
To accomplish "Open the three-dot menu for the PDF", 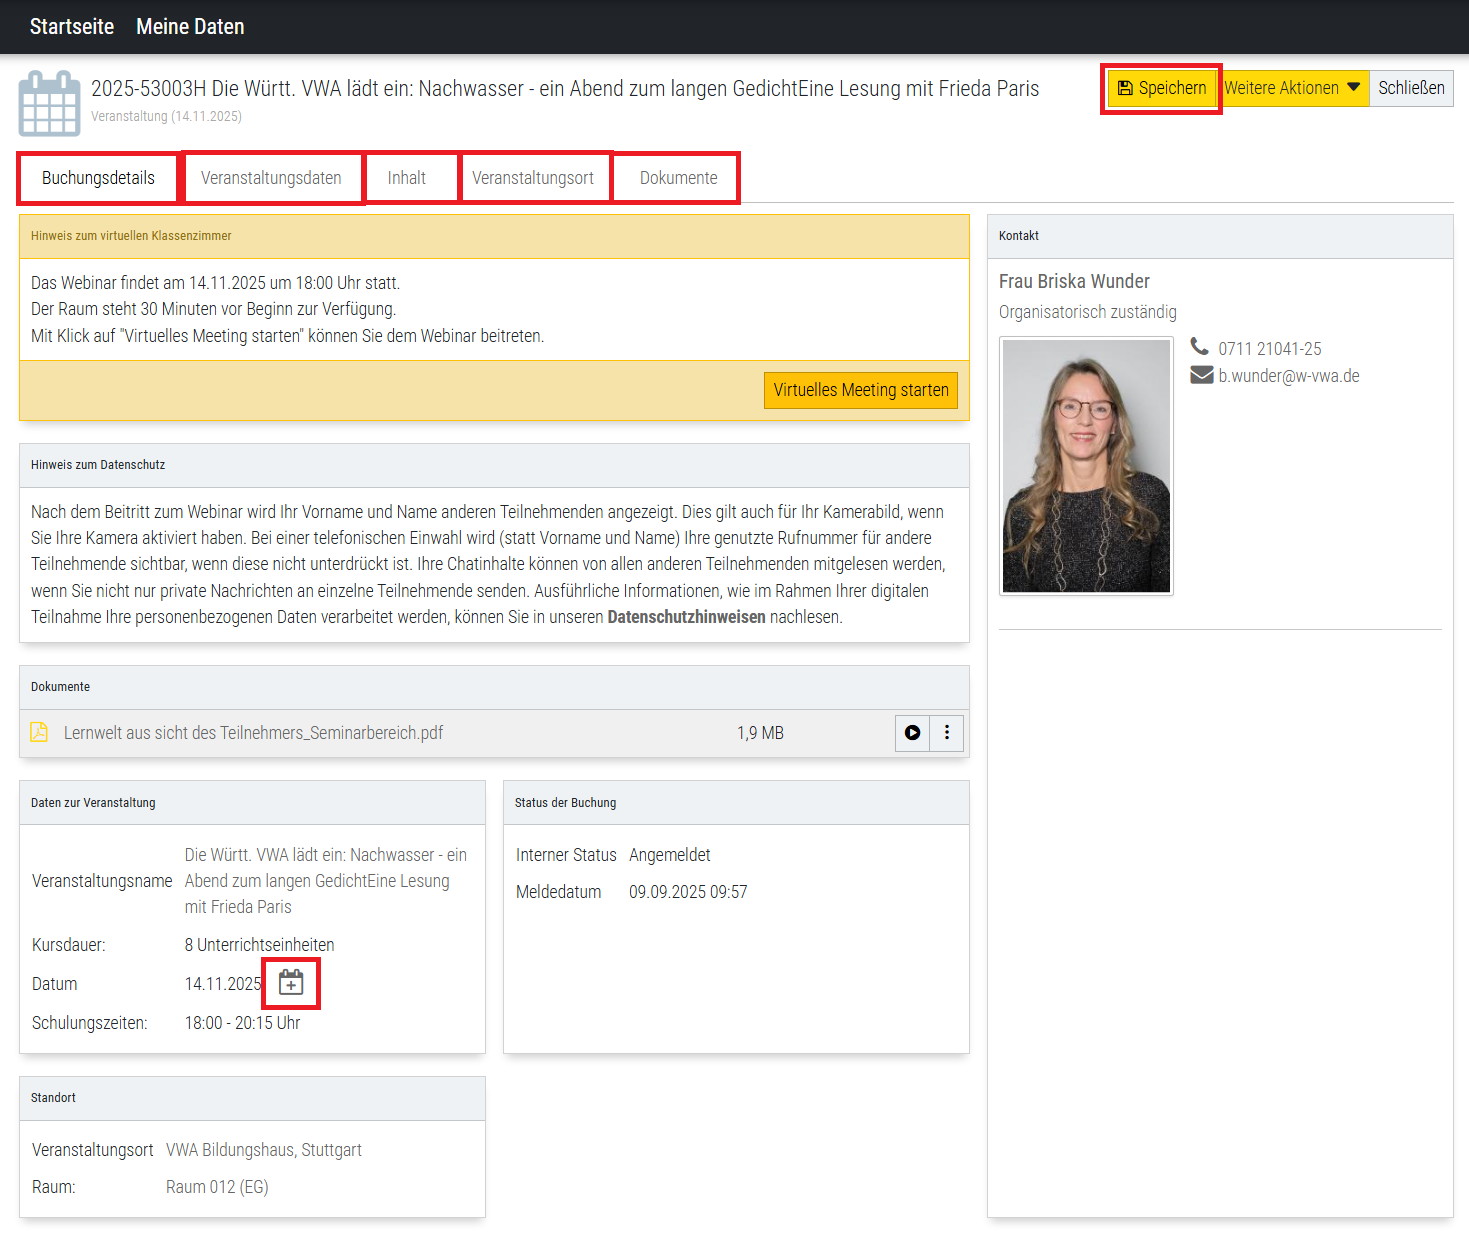I will coord(947,733).
